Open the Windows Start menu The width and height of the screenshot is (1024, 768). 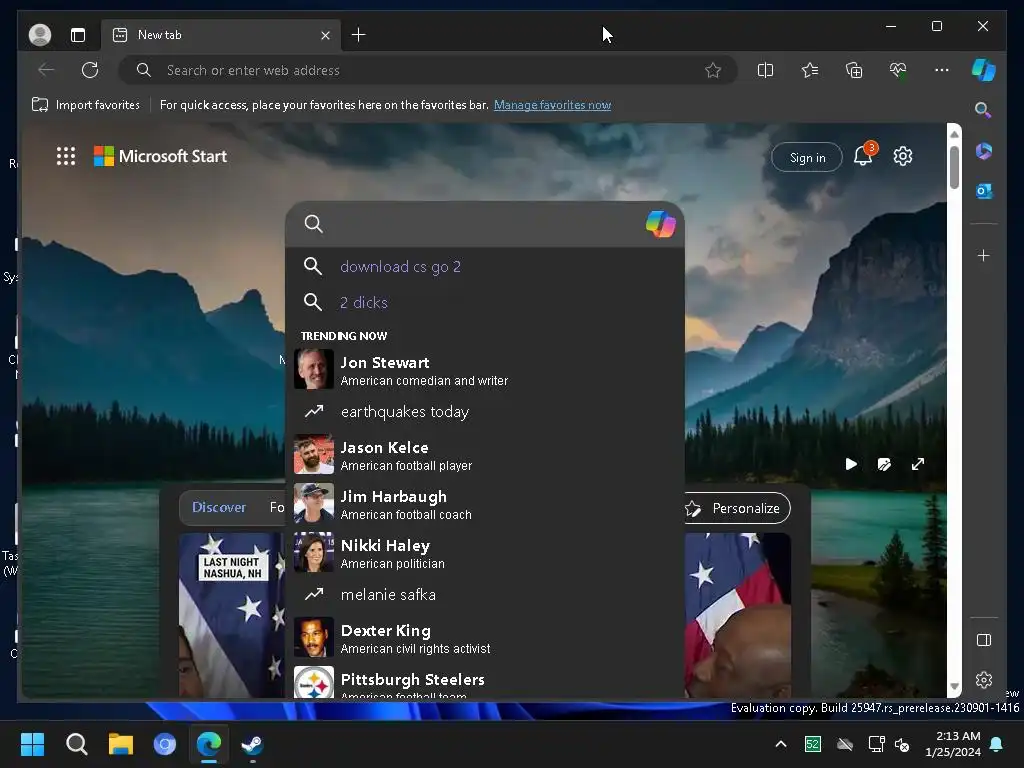click(32, 744)
